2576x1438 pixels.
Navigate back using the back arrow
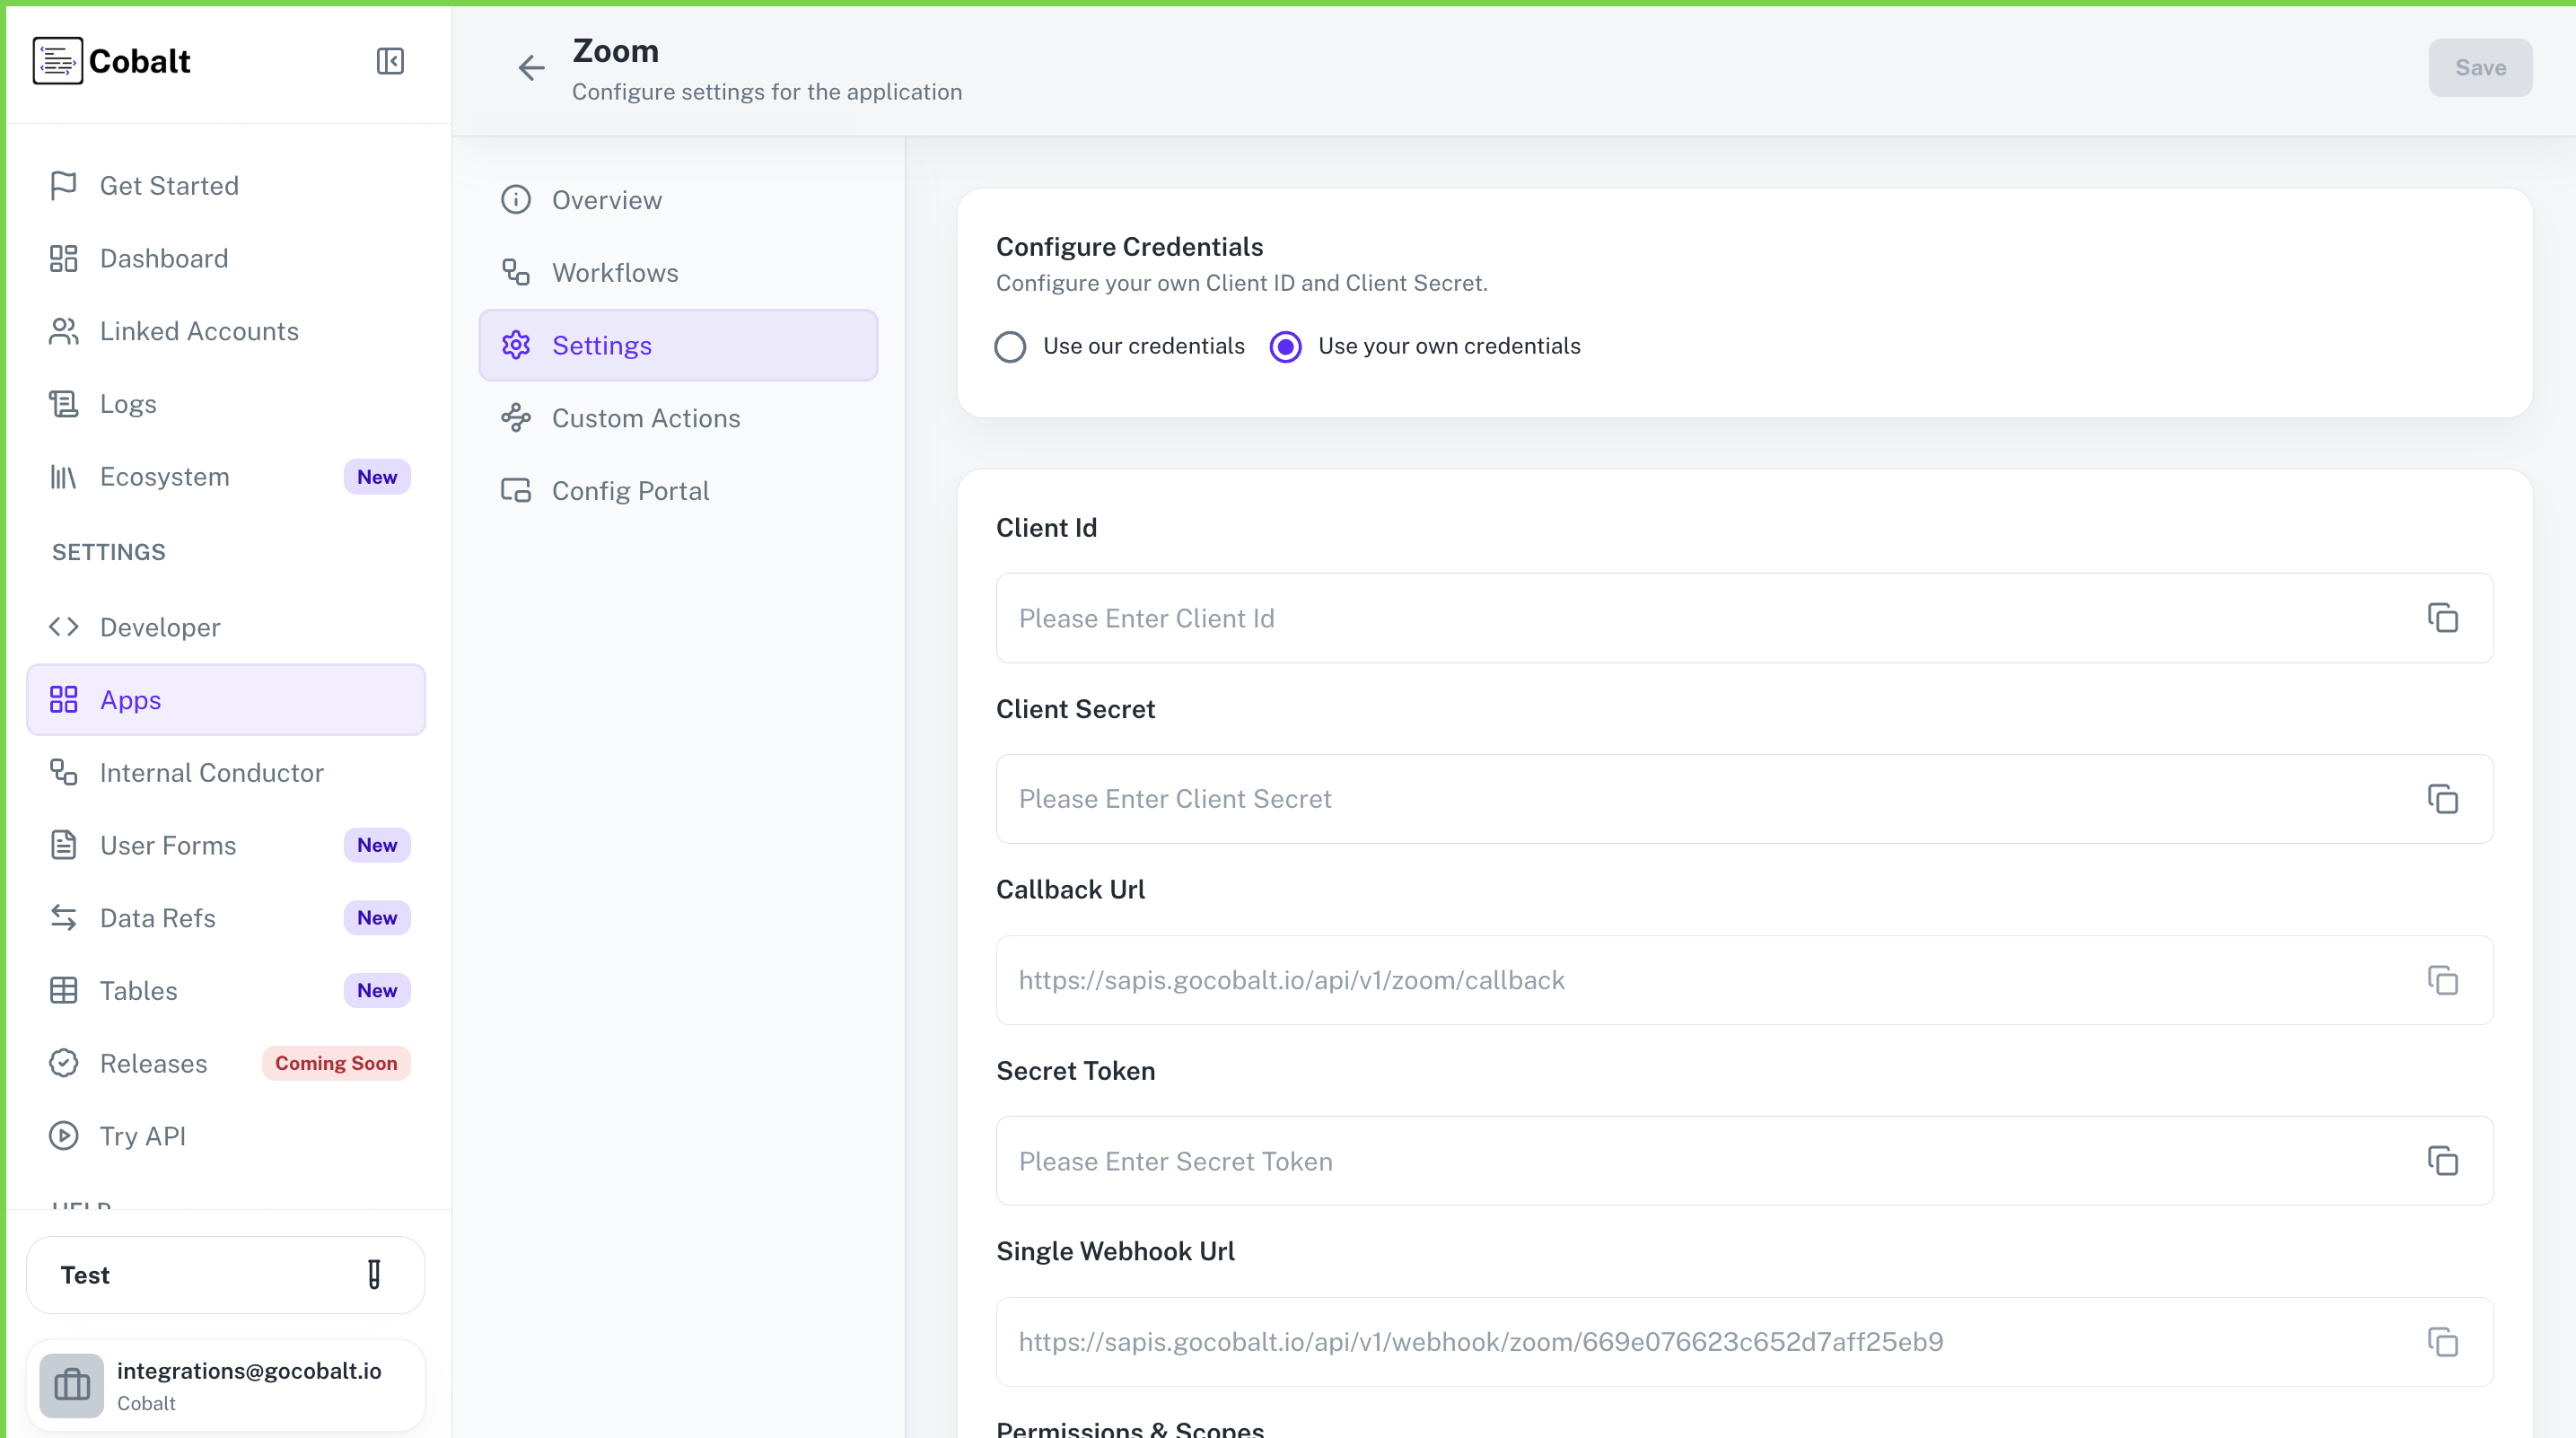pyautogui.click(x=531, y=67)
